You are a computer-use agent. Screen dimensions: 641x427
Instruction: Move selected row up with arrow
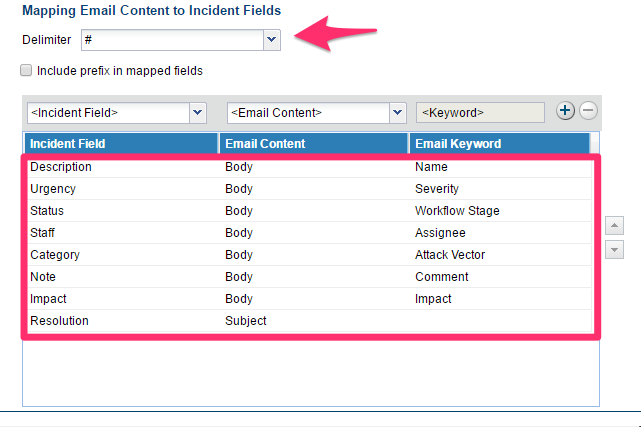[615, 226]
